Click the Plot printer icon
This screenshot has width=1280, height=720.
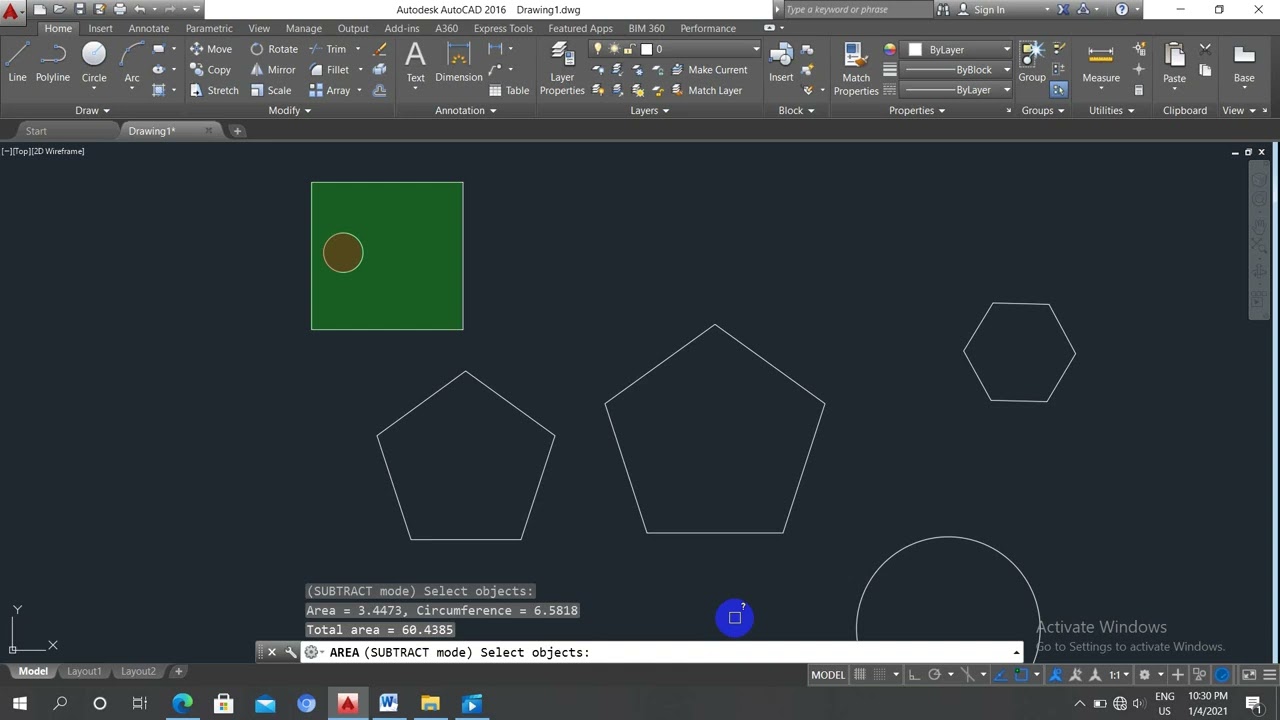(119, 9)
